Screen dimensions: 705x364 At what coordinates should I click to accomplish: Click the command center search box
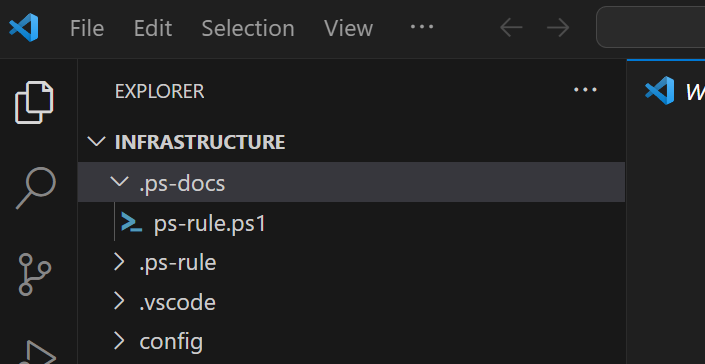point(651,27)
